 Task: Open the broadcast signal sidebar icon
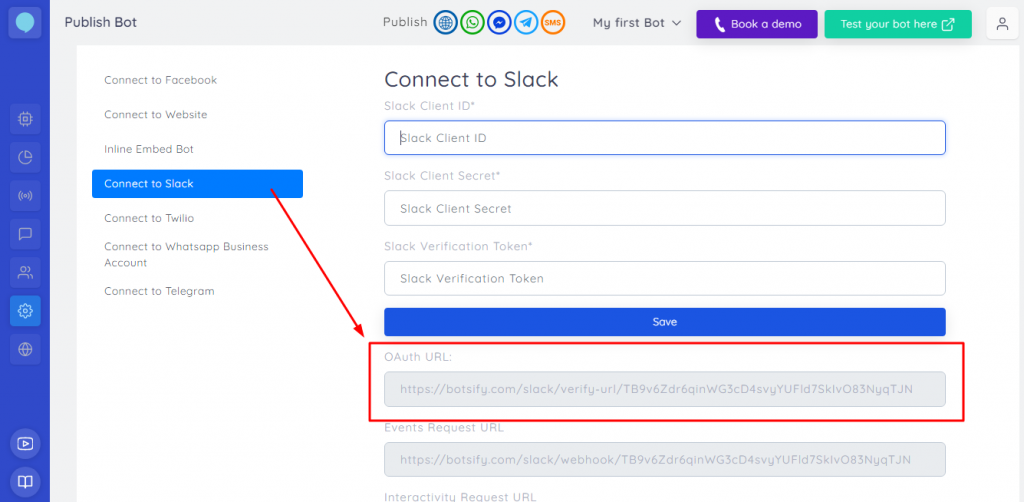tap(25, 195)
